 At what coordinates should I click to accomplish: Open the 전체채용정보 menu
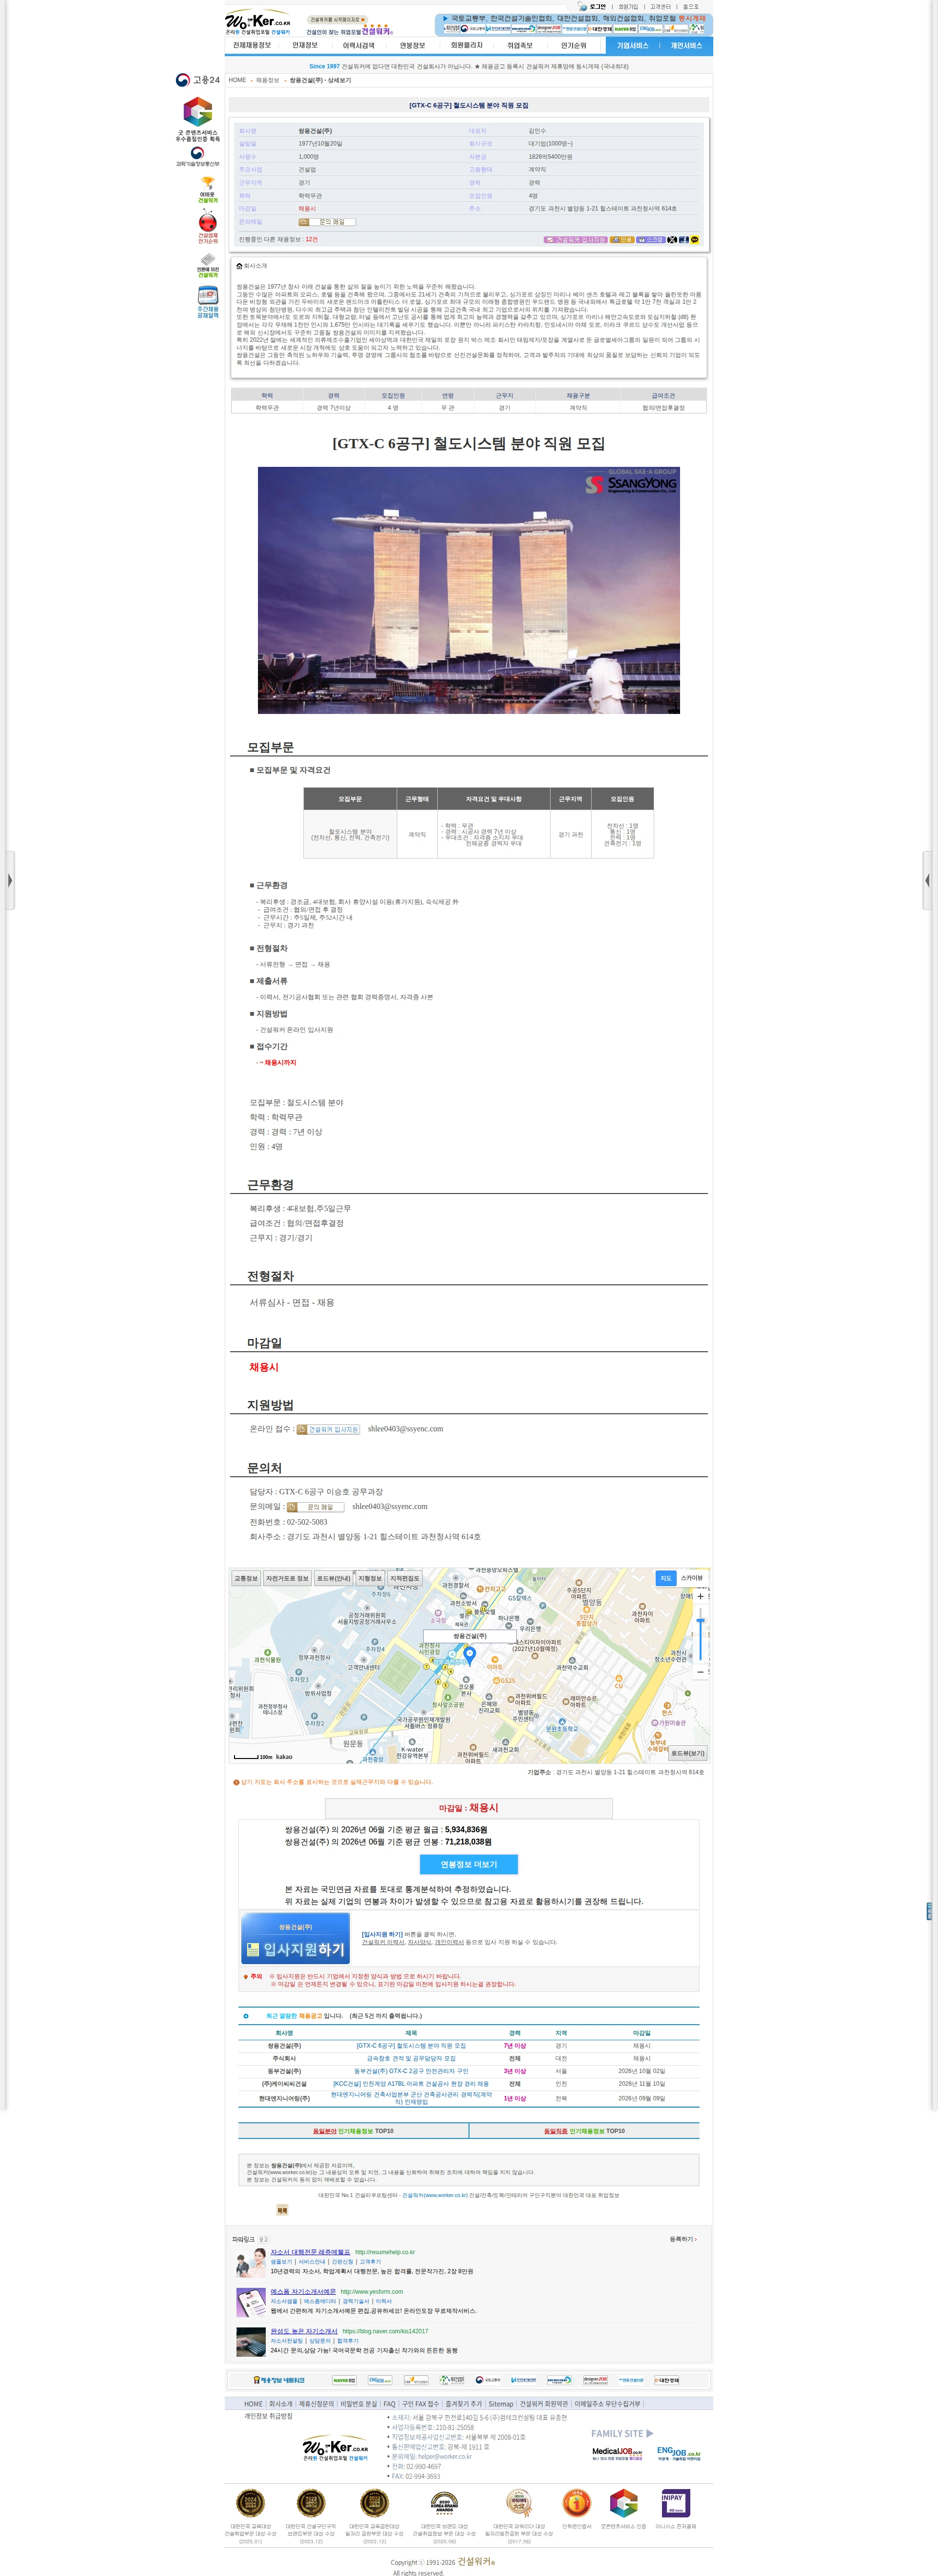252,45
